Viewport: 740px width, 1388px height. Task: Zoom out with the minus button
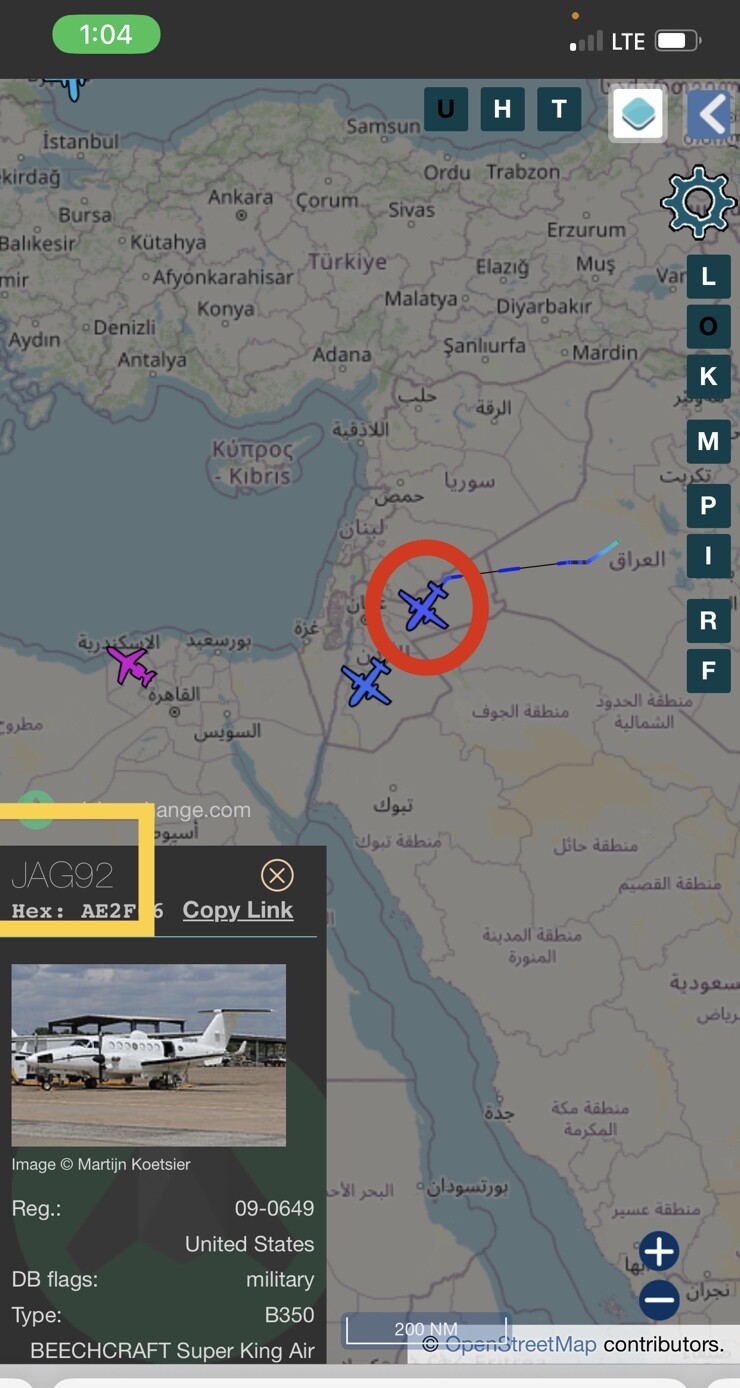[x=659, y=1301]
